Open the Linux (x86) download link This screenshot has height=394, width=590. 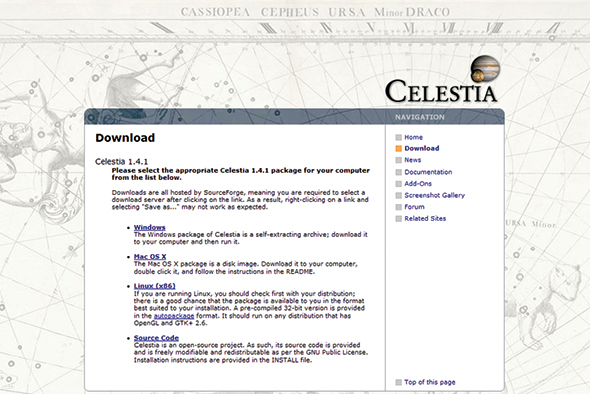154,286
